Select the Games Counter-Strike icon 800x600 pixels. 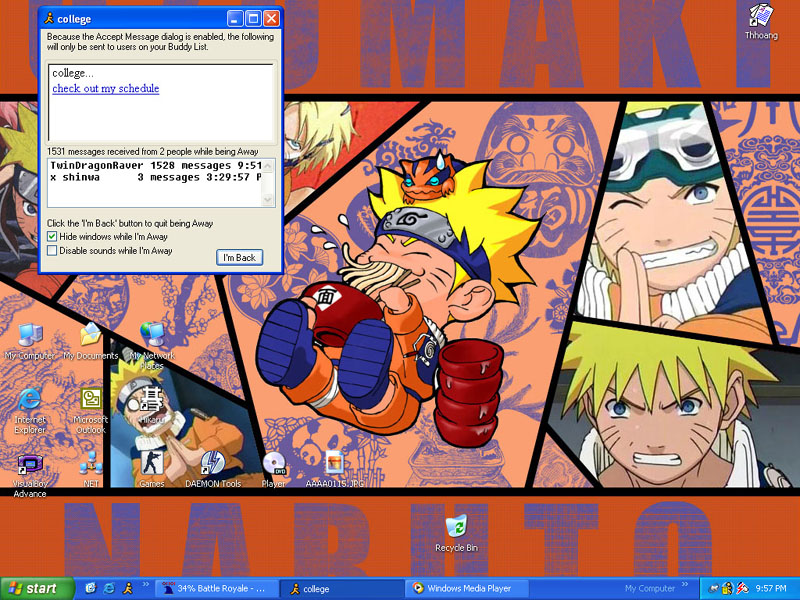point(152,469)
